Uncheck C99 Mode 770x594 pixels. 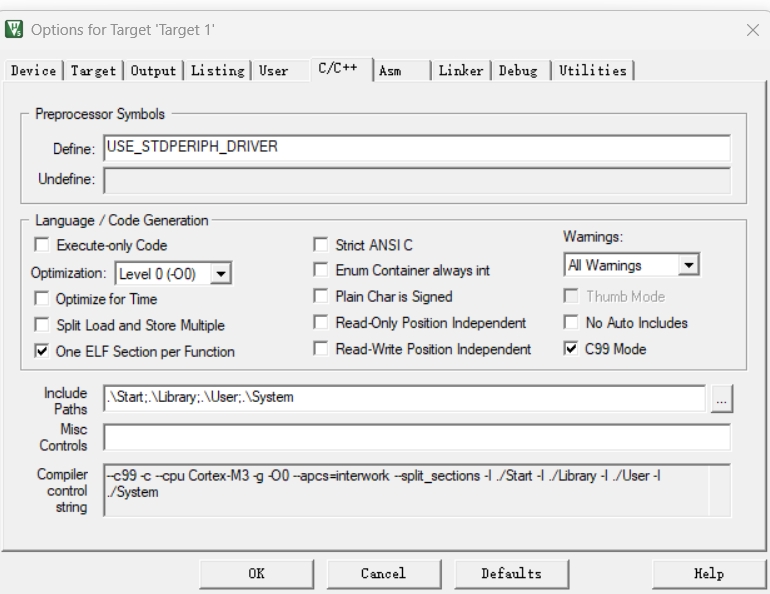point(571,349)
